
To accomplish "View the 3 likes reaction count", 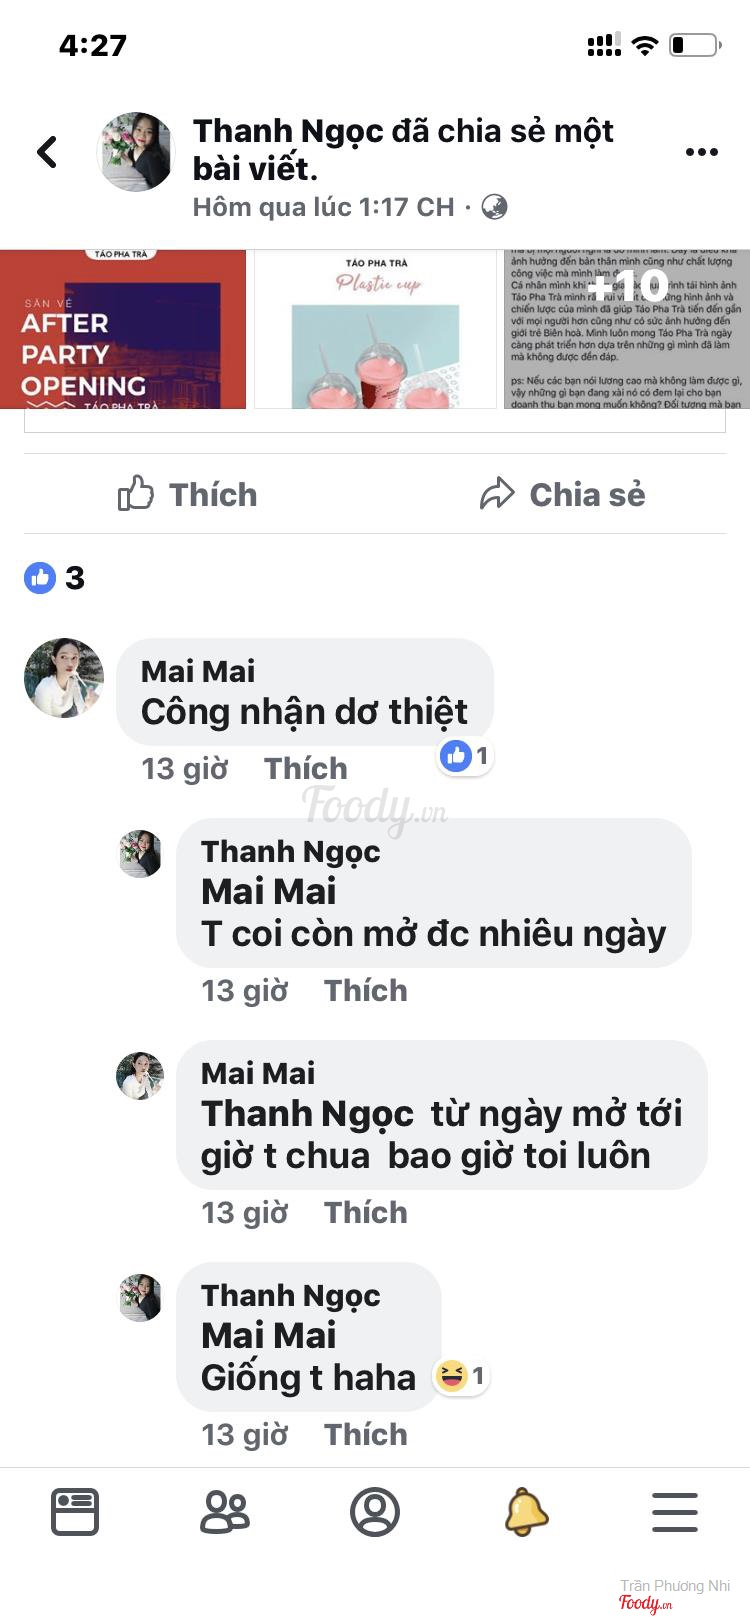I will pos(55,578).
